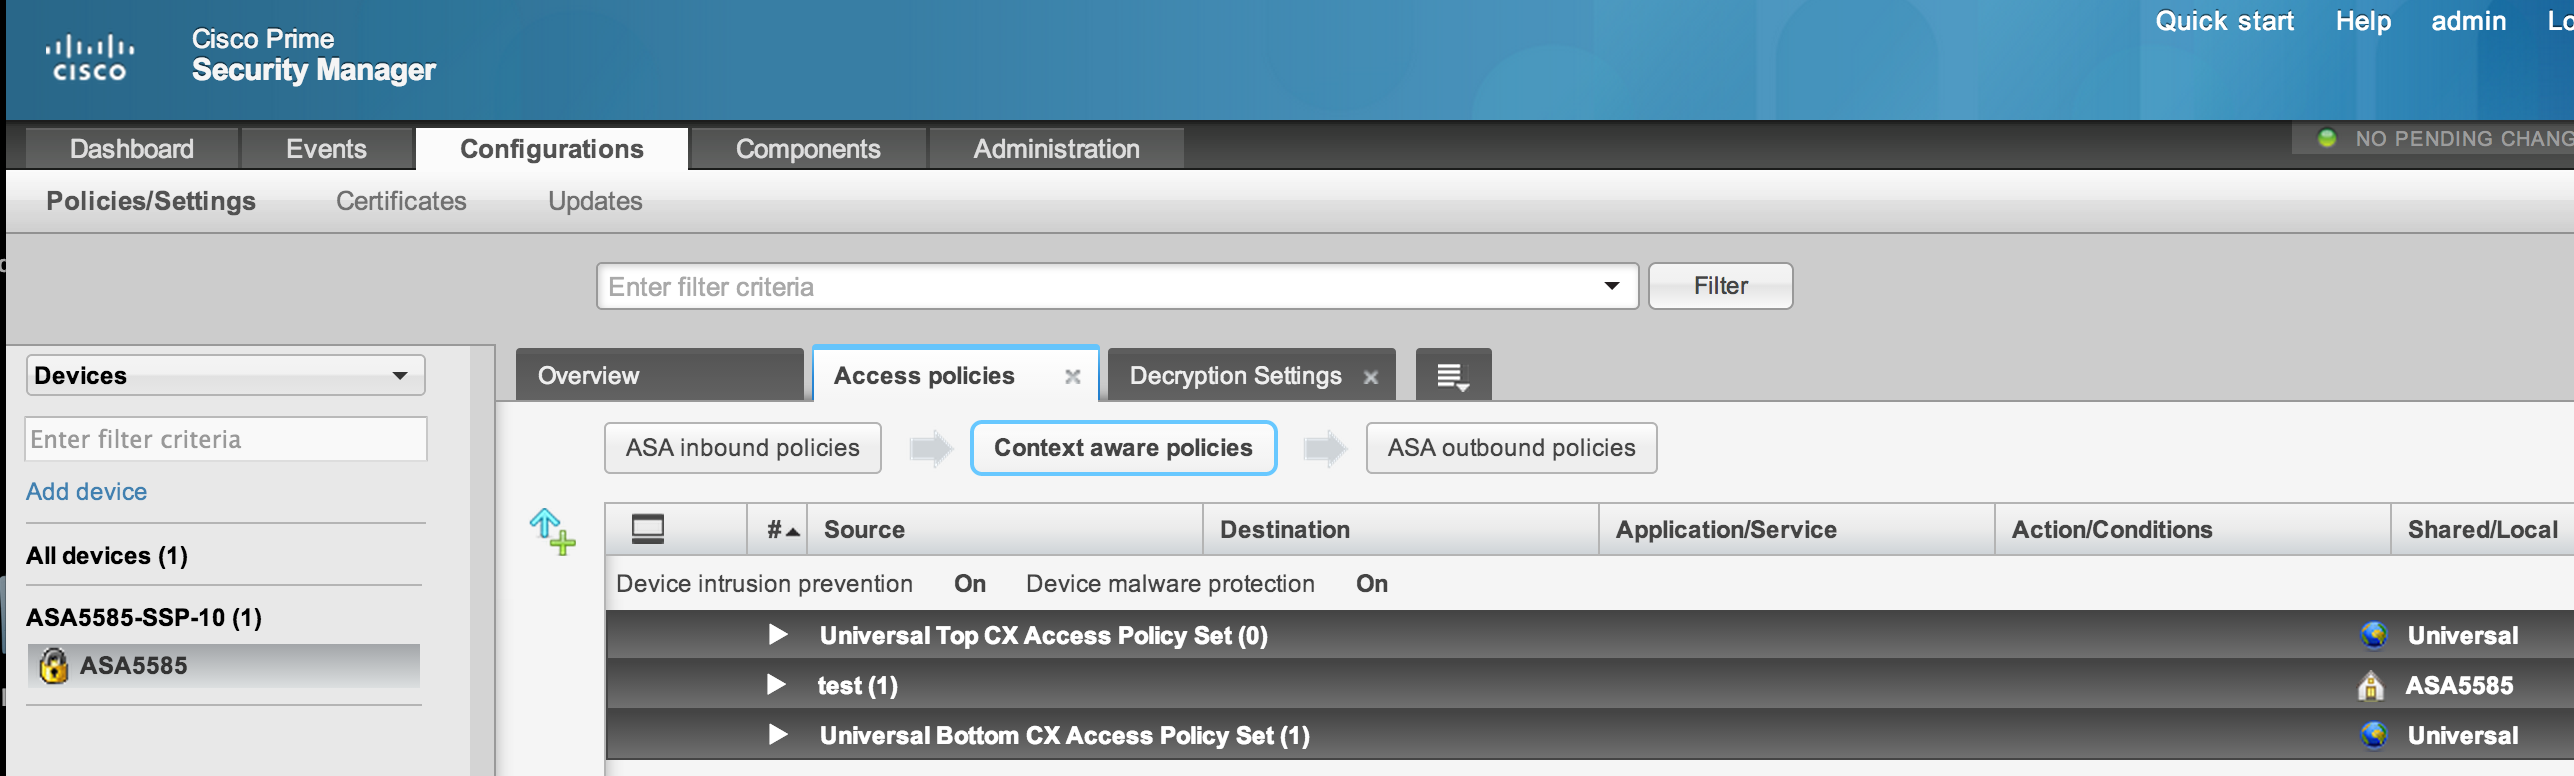Close the Decryption Settings tab
This screenshot has height=776, width=2574.
tap(1370, 377)
